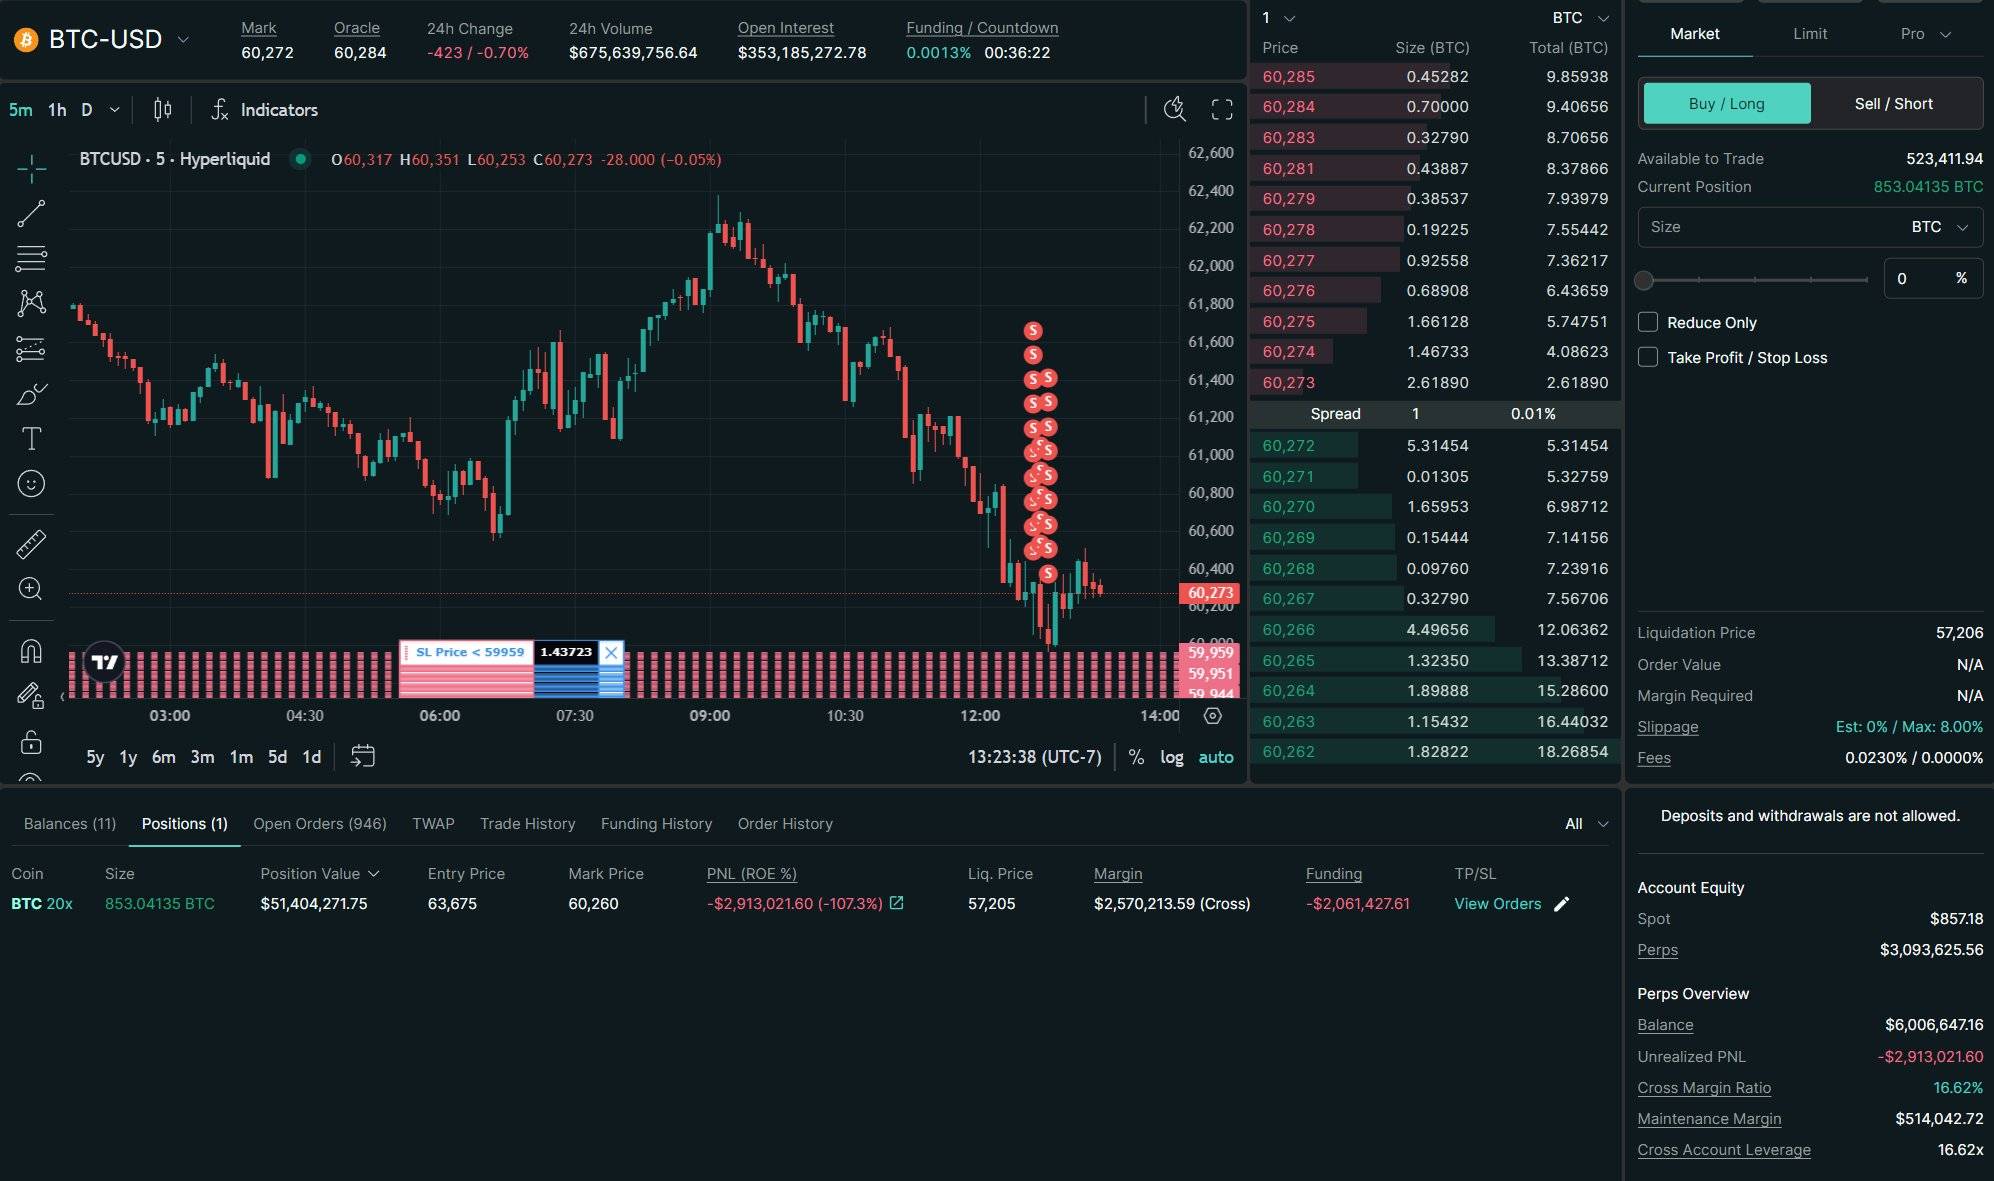Click the TradingView logo on chart
The height and width of the screenshot is (1181, 1994).
coord(104,662)
